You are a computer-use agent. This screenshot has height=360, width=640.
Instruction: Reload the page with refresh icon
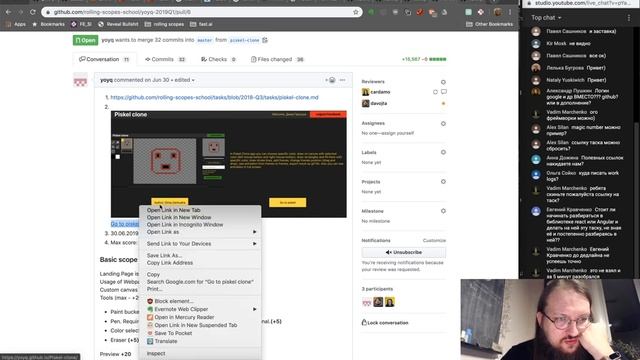tap(32, 12)
